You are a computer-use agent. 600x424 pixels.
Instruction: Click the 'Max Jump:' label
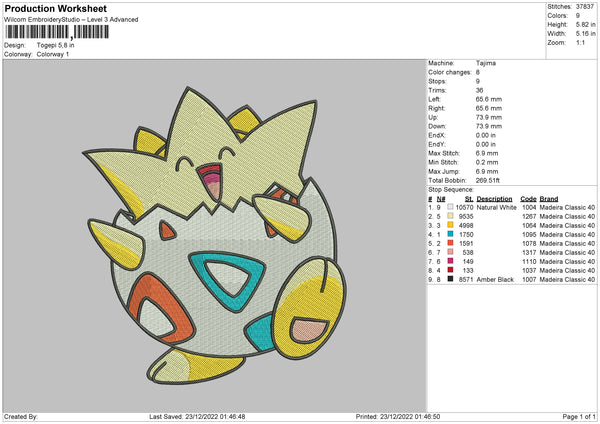coord(444,171)
